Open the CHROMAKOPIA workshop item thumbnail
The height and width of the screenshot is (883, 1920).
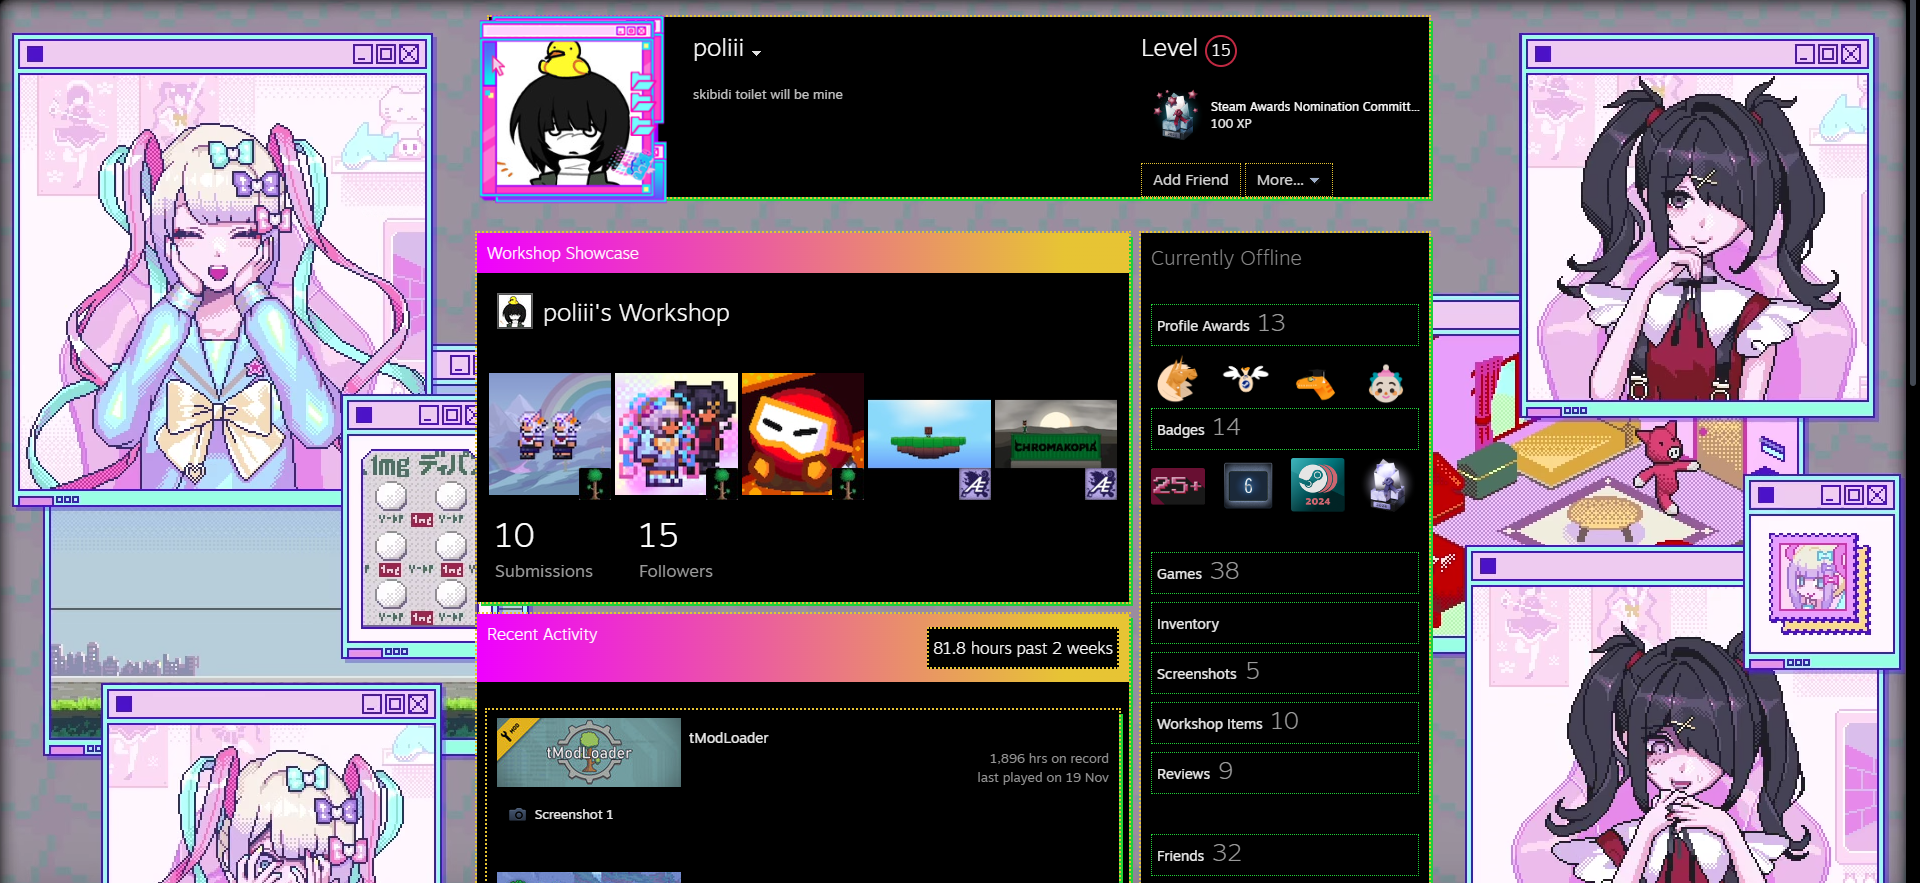pos(1055,435)
